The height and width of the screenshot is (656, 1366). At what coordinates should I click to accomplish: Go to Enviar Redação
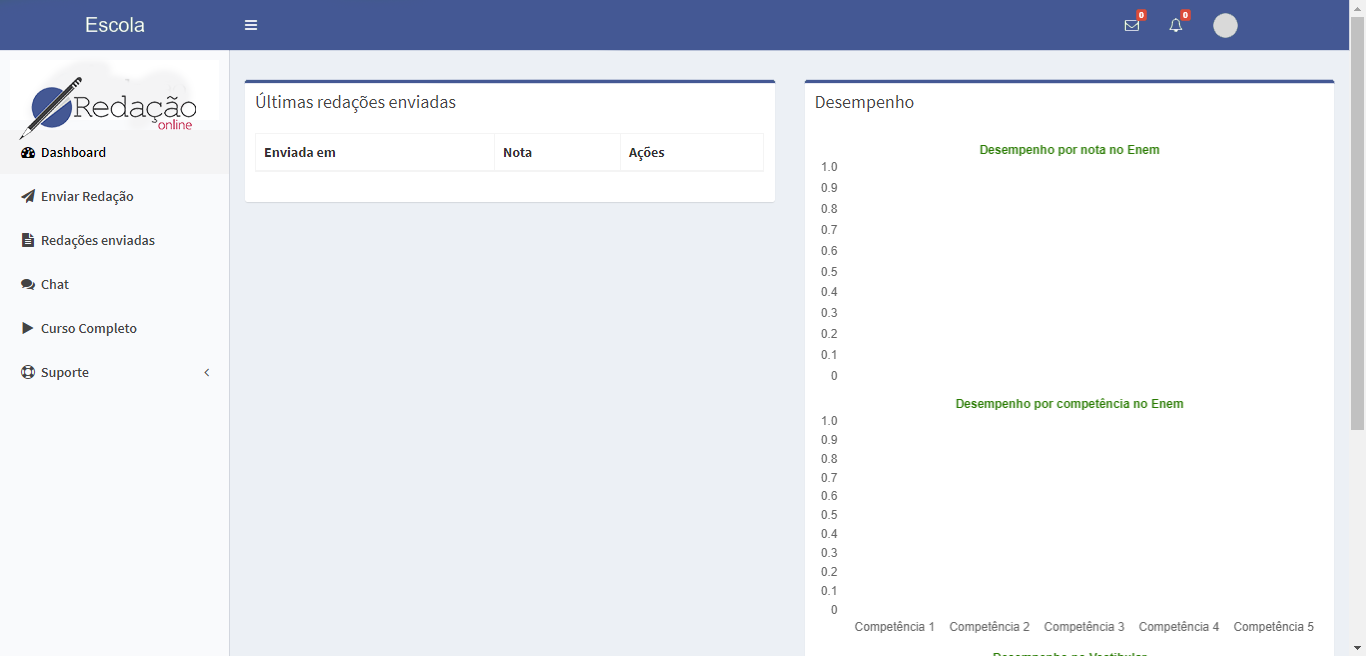point(114,196)
